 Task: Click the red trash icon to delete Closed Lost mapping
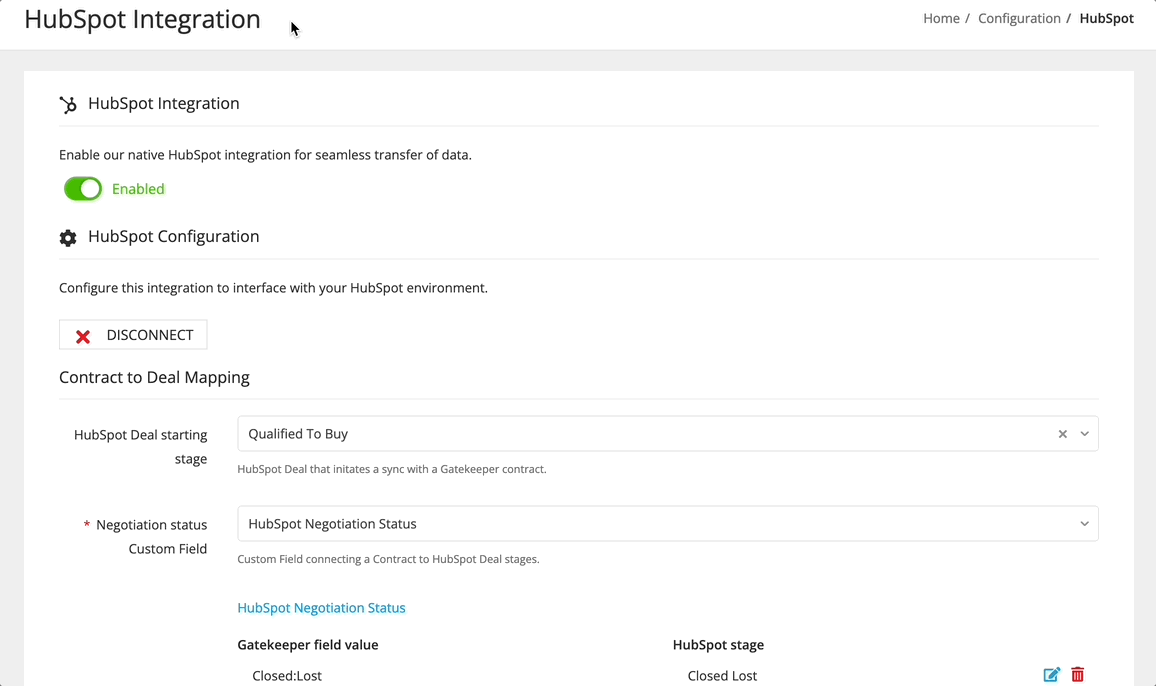(x=1077, y=674)
